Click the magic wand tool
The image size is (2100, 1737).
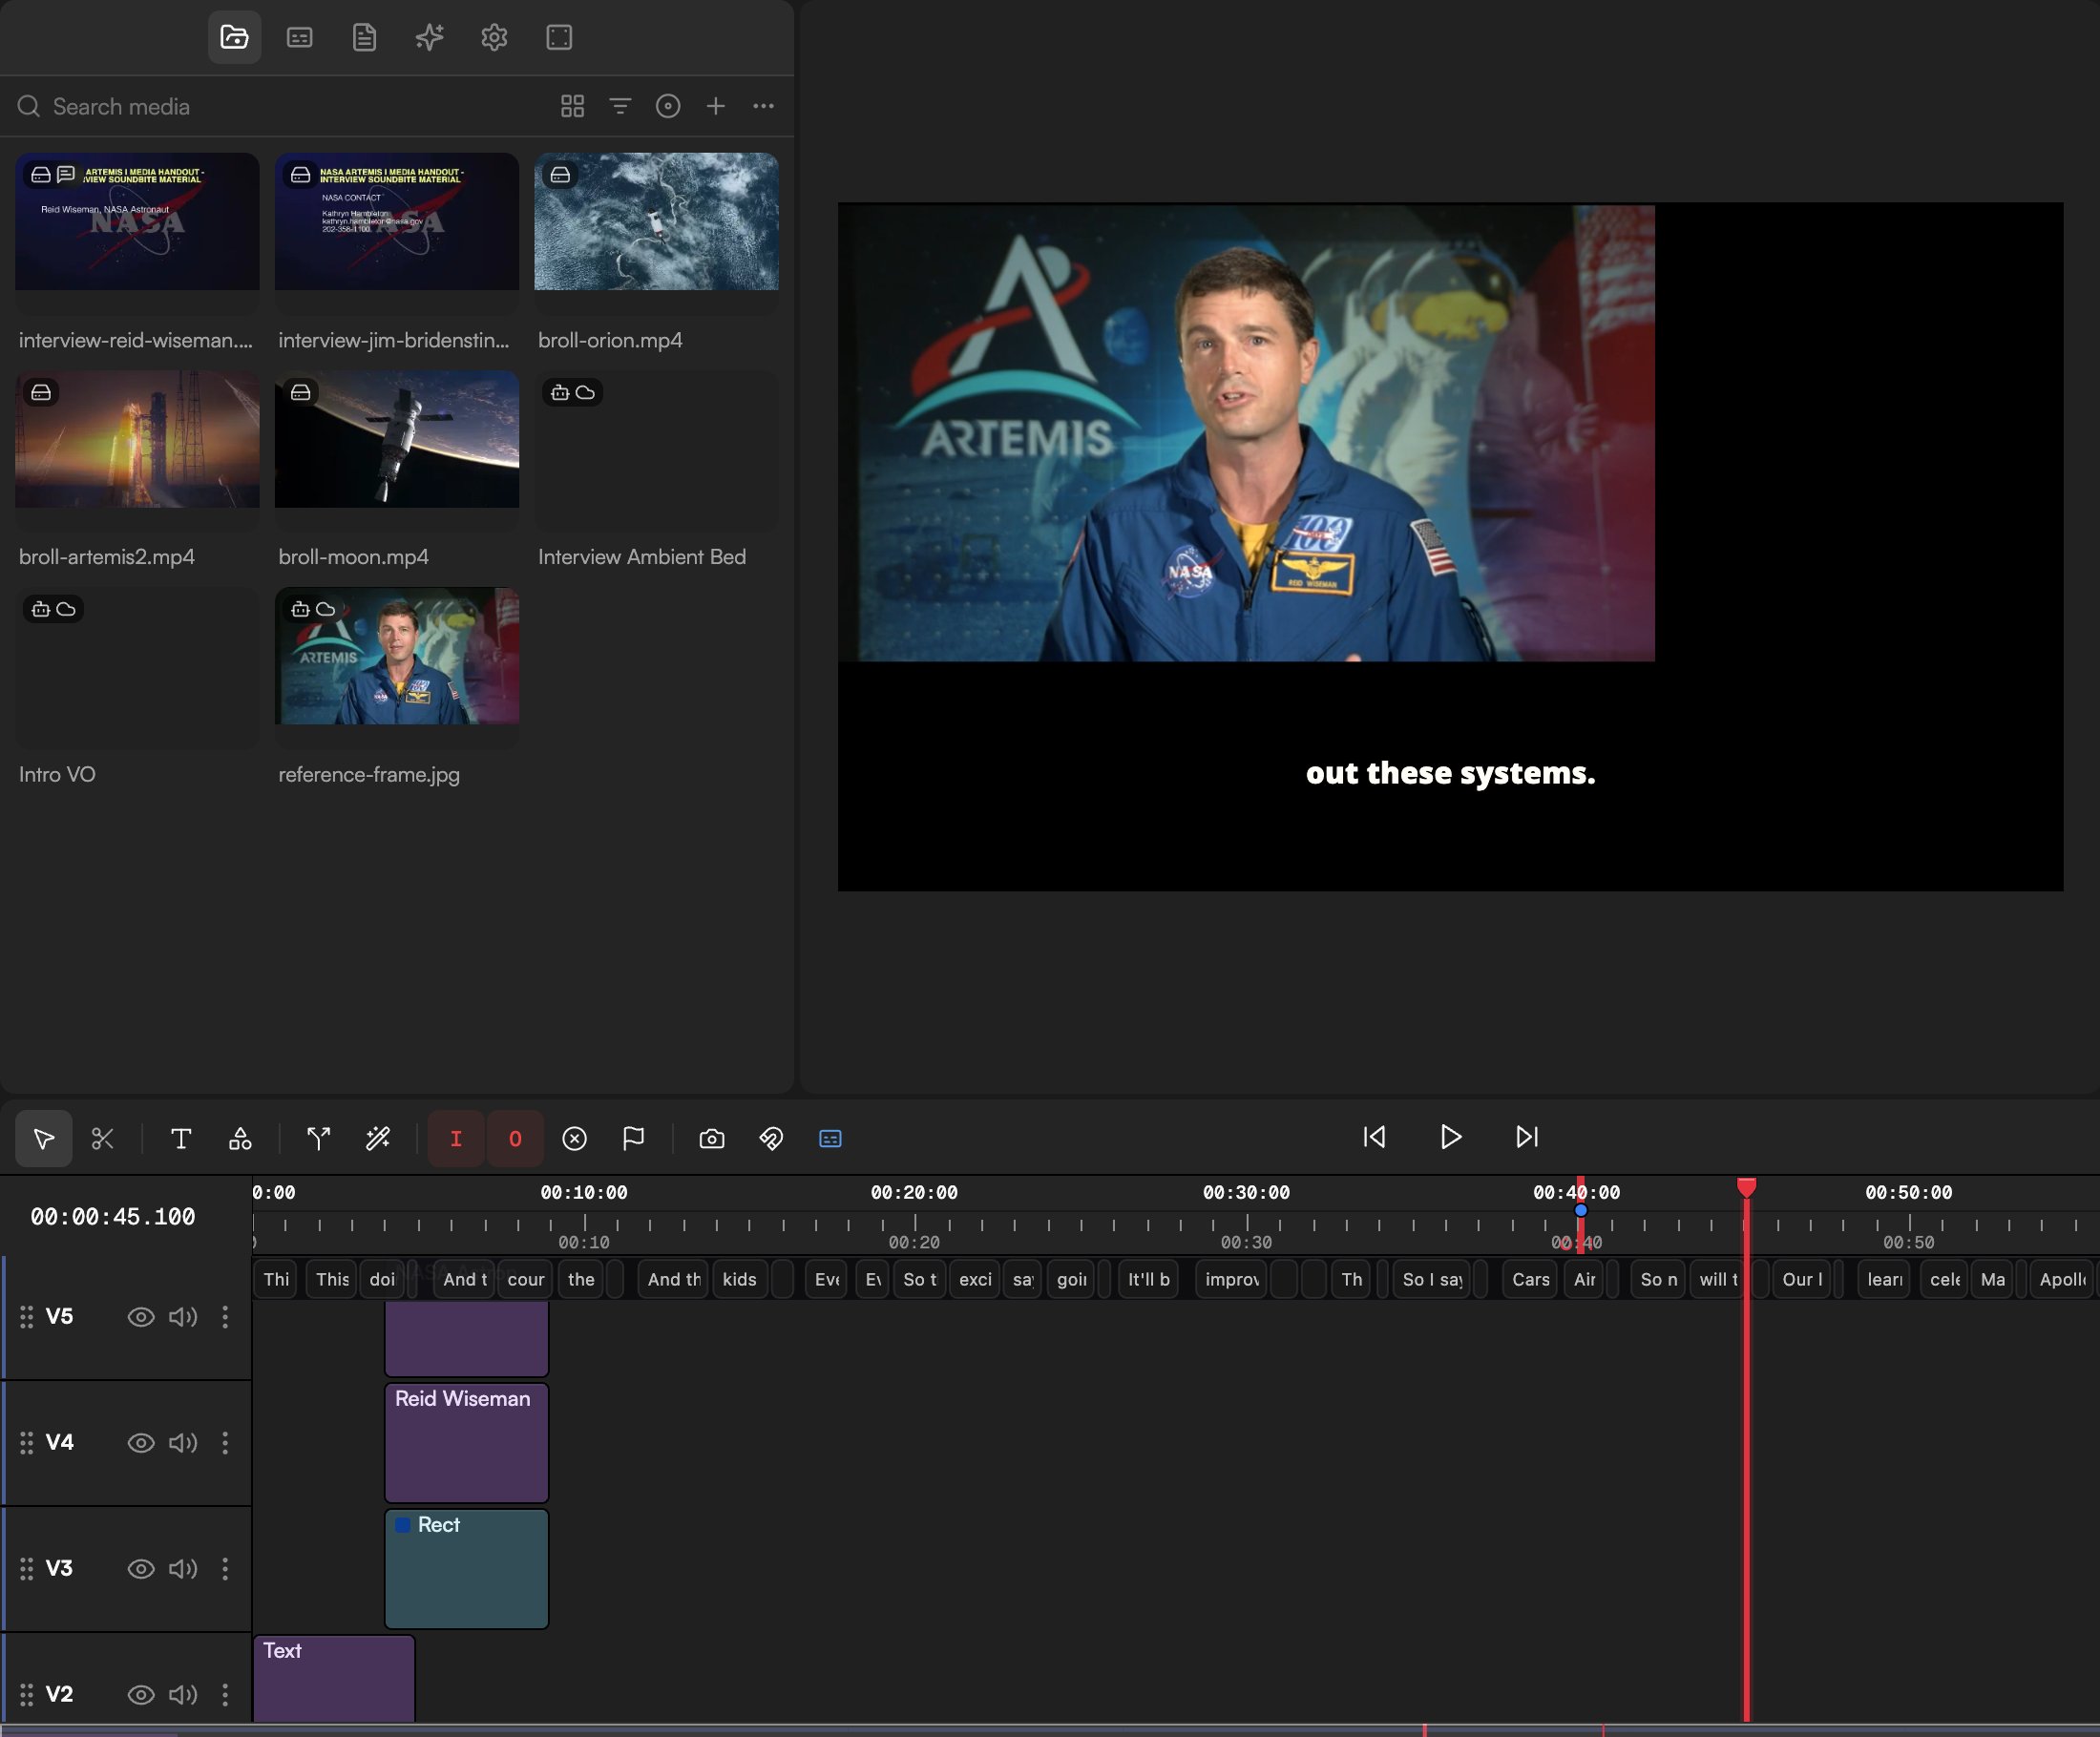click(378, 1138)
